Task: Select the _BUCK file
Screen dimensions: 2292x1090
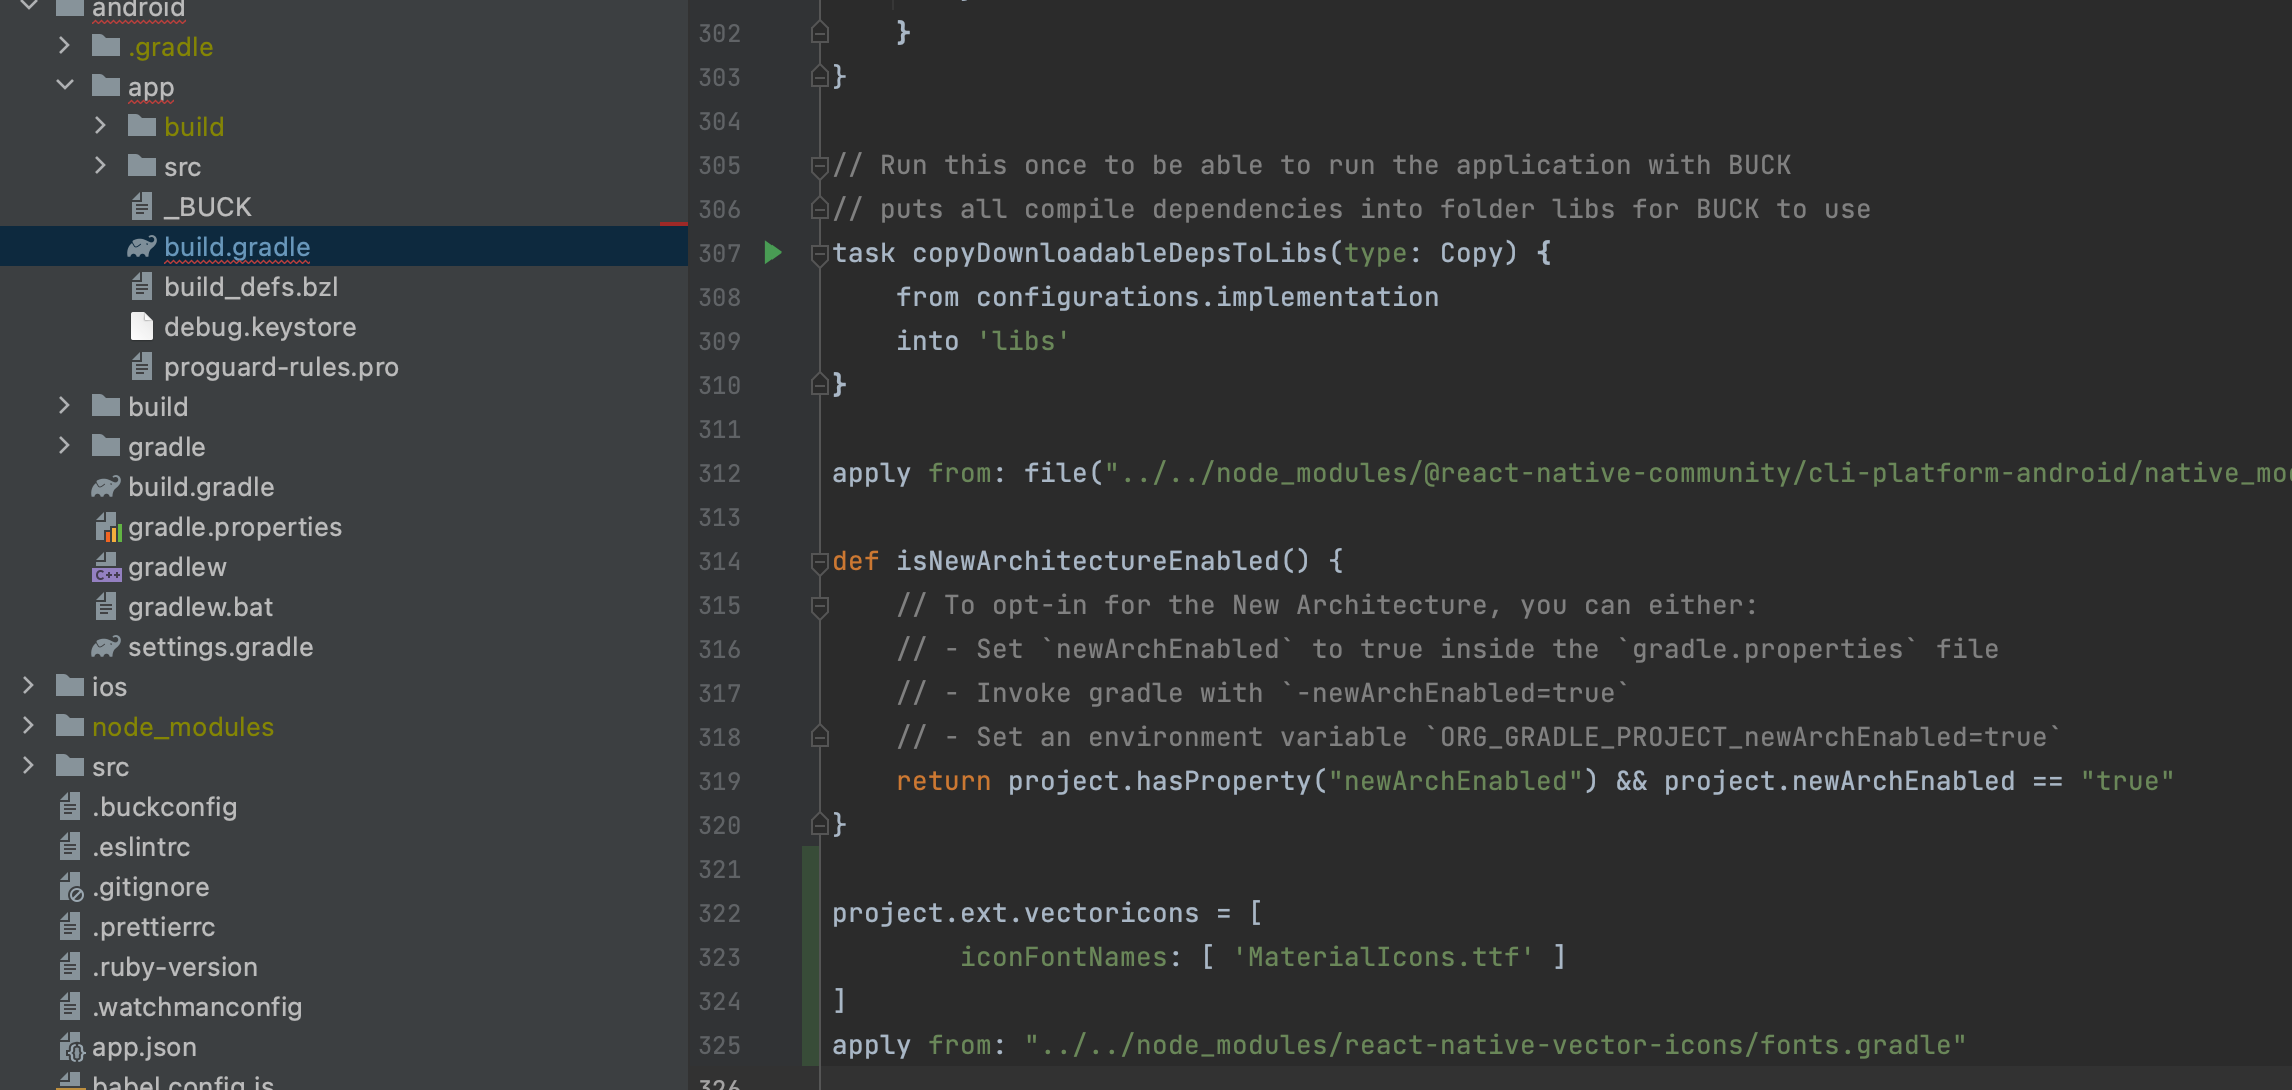Action: [x=208, y=207]
